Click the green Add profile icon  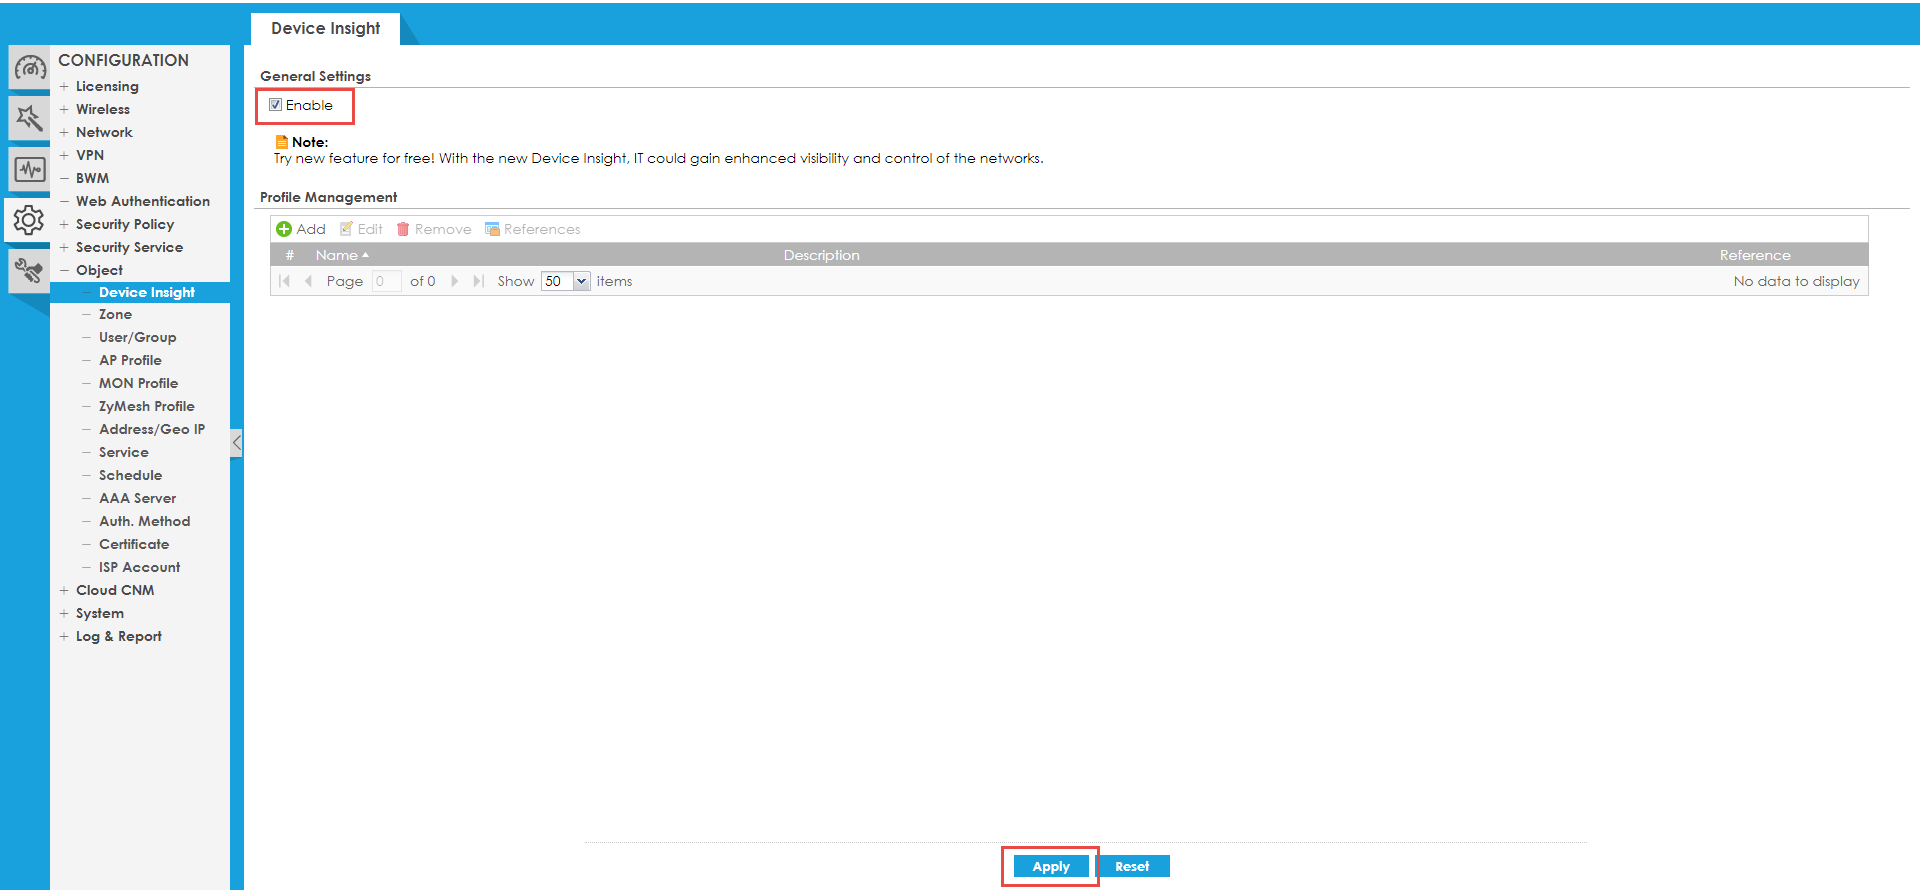(284, 229)
